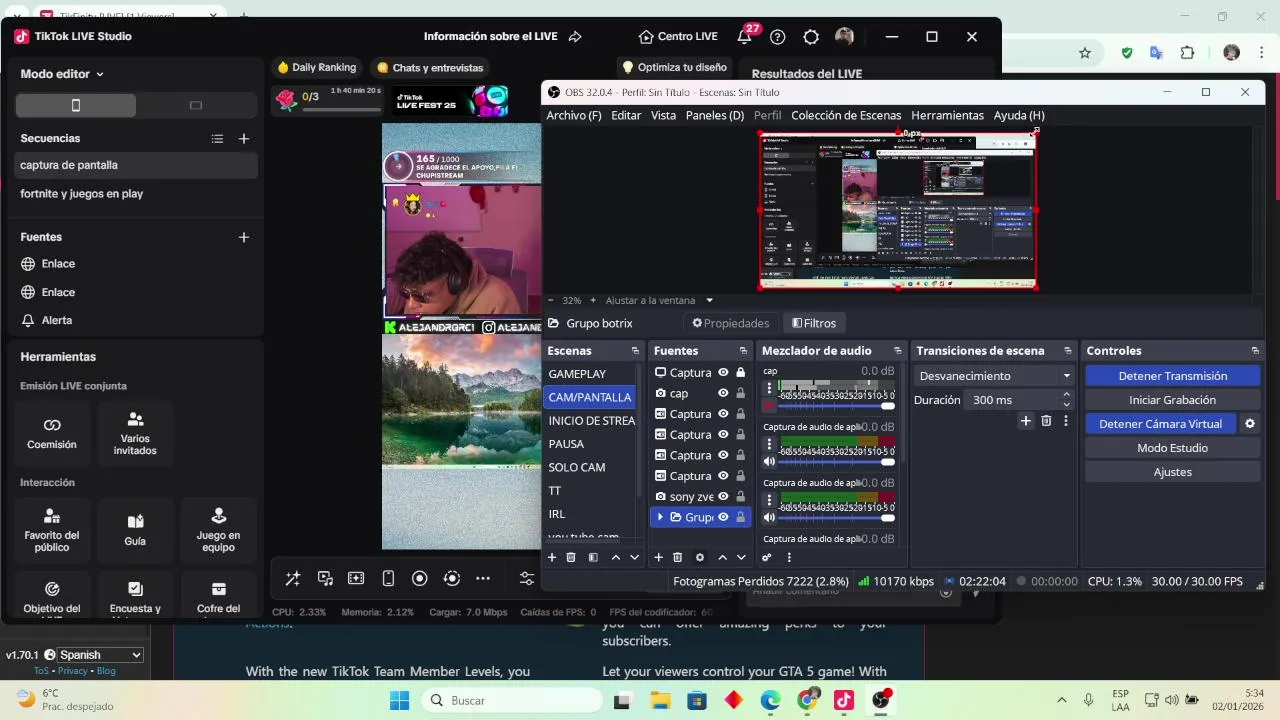
Task: Open the Desvanecimiento transition dropdown
Action: pyautogui.click(x=994, y=376)
